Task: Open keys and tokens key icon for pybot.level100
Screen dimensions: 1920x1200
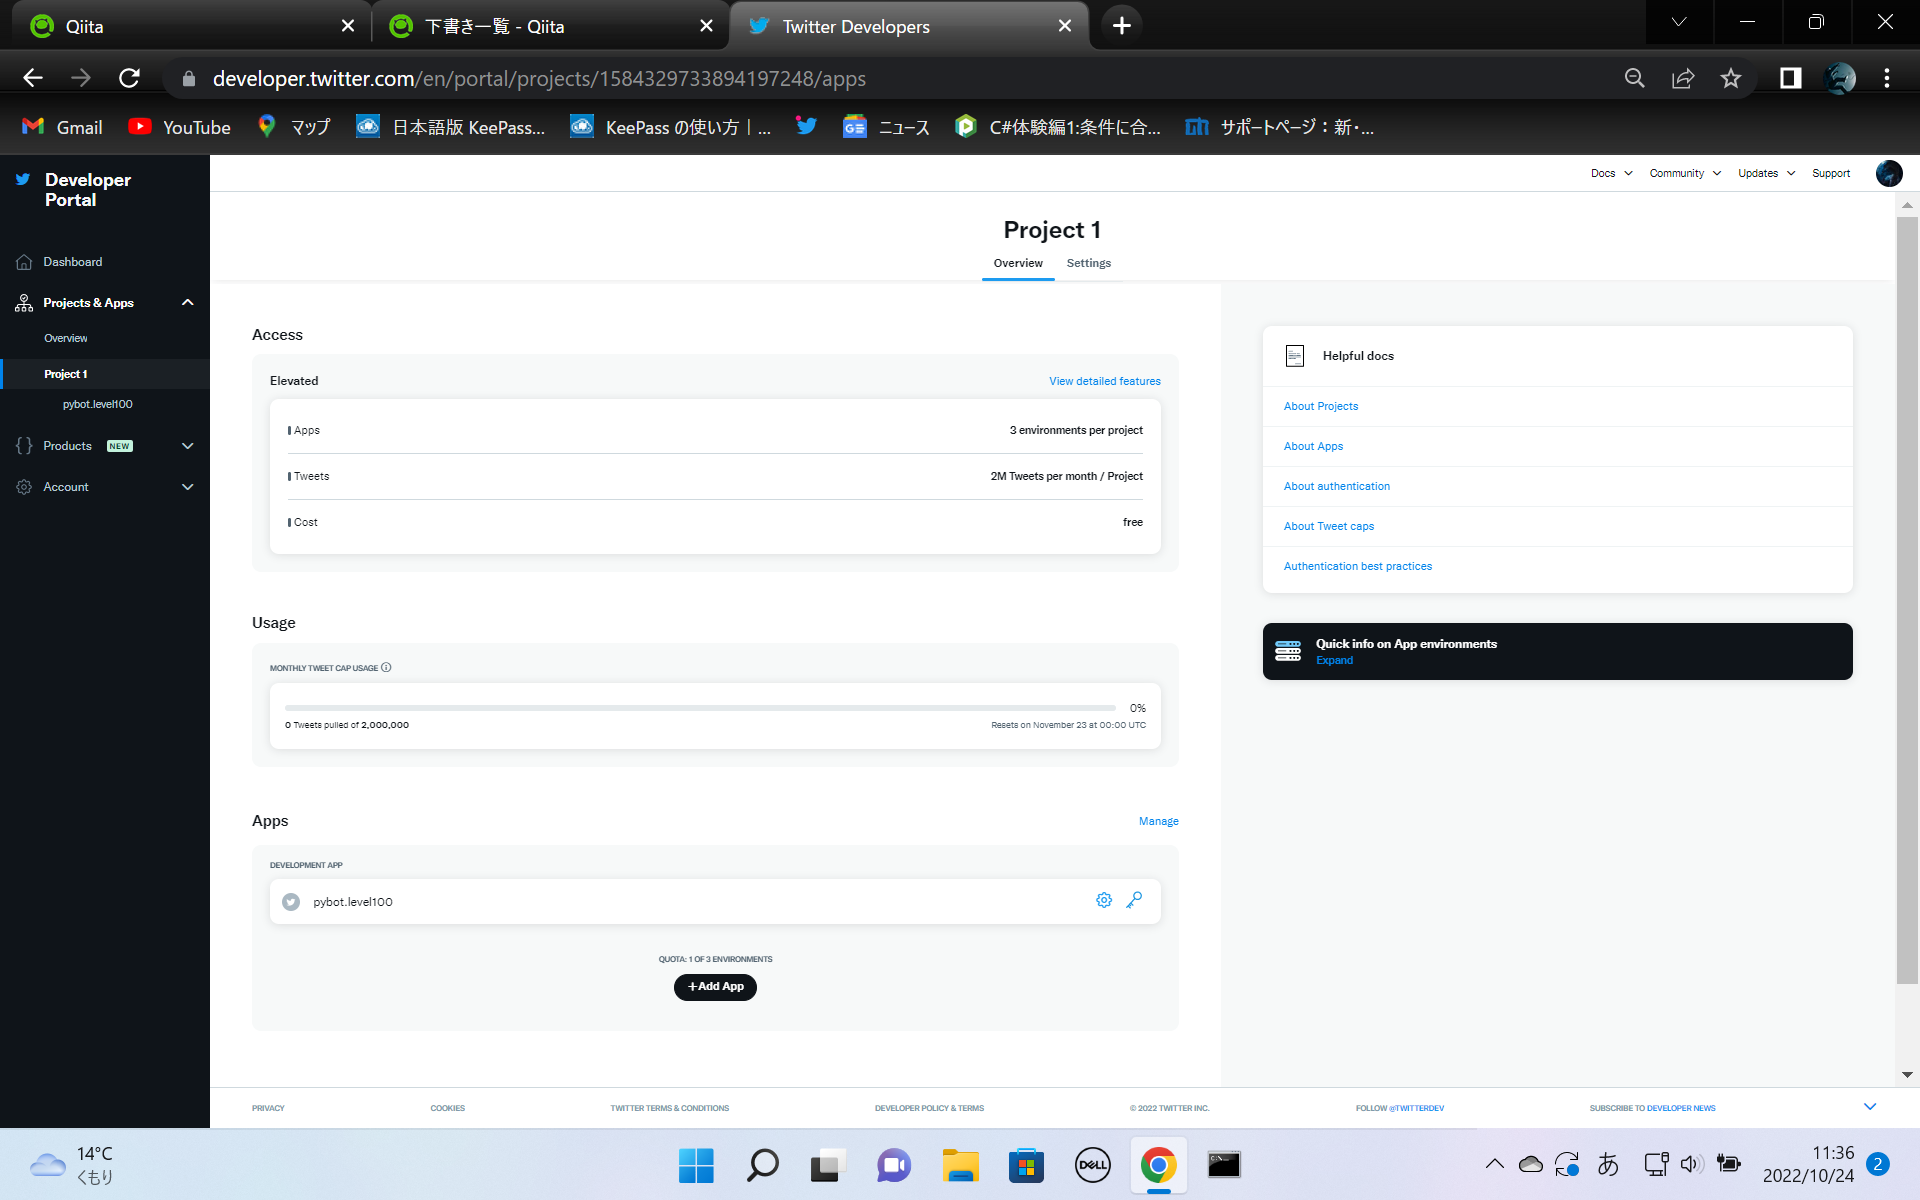Action: point(1134,900)
